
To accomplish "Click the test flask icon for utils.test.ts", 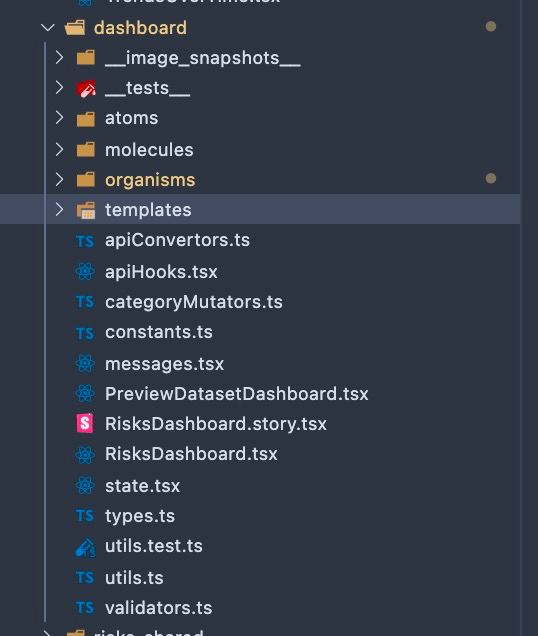I will 85,547.
